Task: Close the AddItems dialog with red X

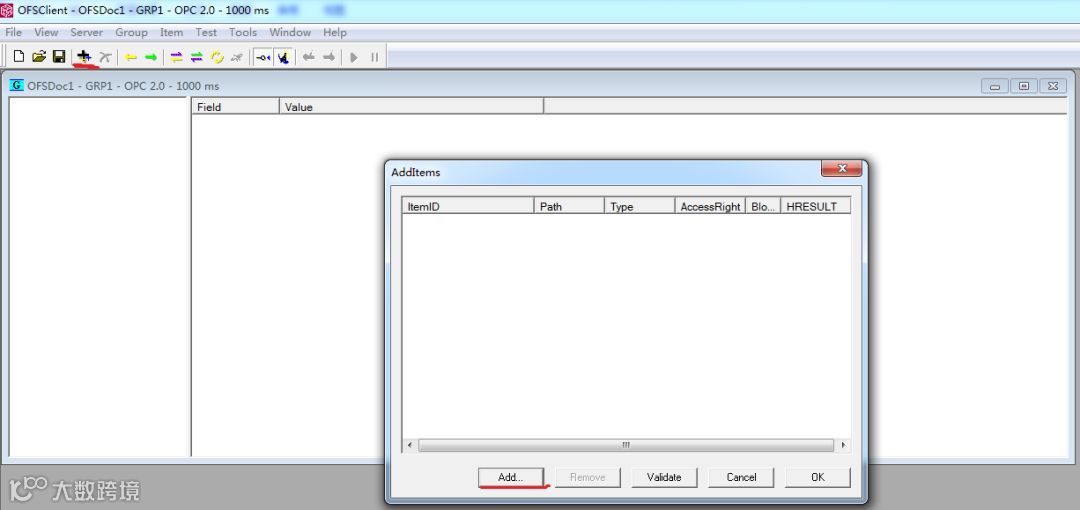Action: [x=842, y=168]
